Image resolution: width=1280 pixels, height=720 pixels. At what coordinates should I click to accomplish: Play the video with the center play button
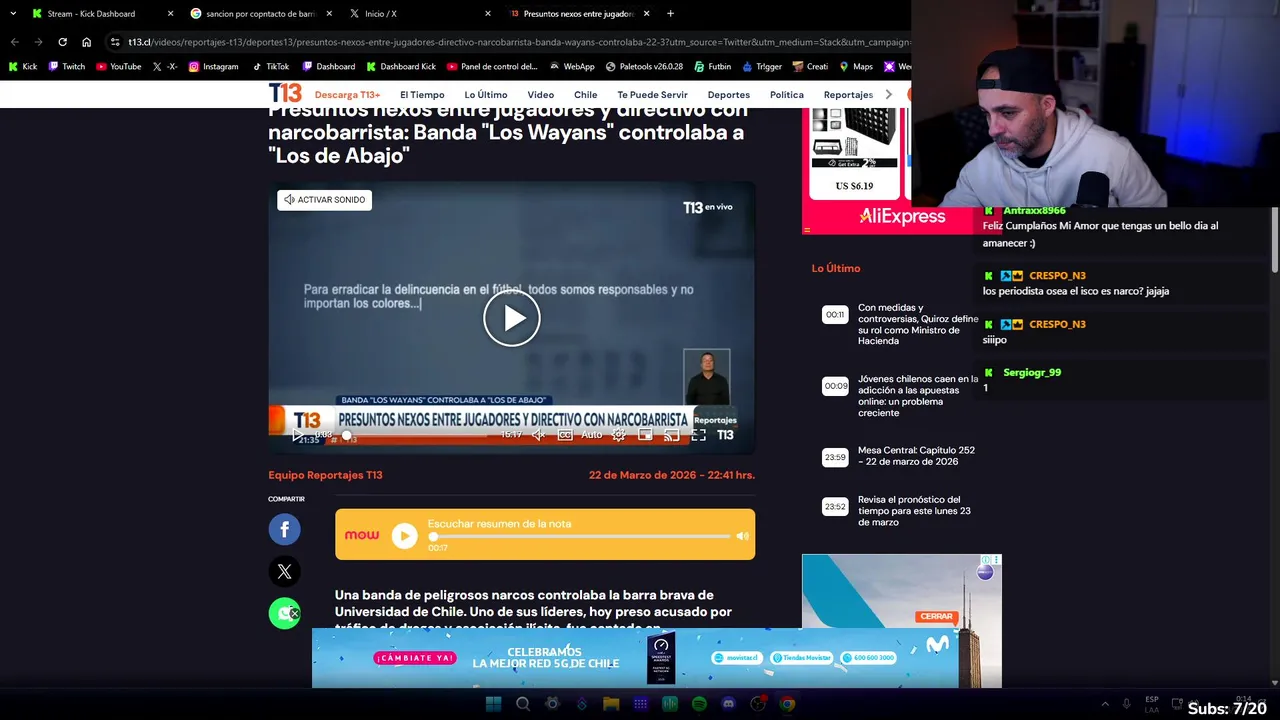(x=512, y=318)
